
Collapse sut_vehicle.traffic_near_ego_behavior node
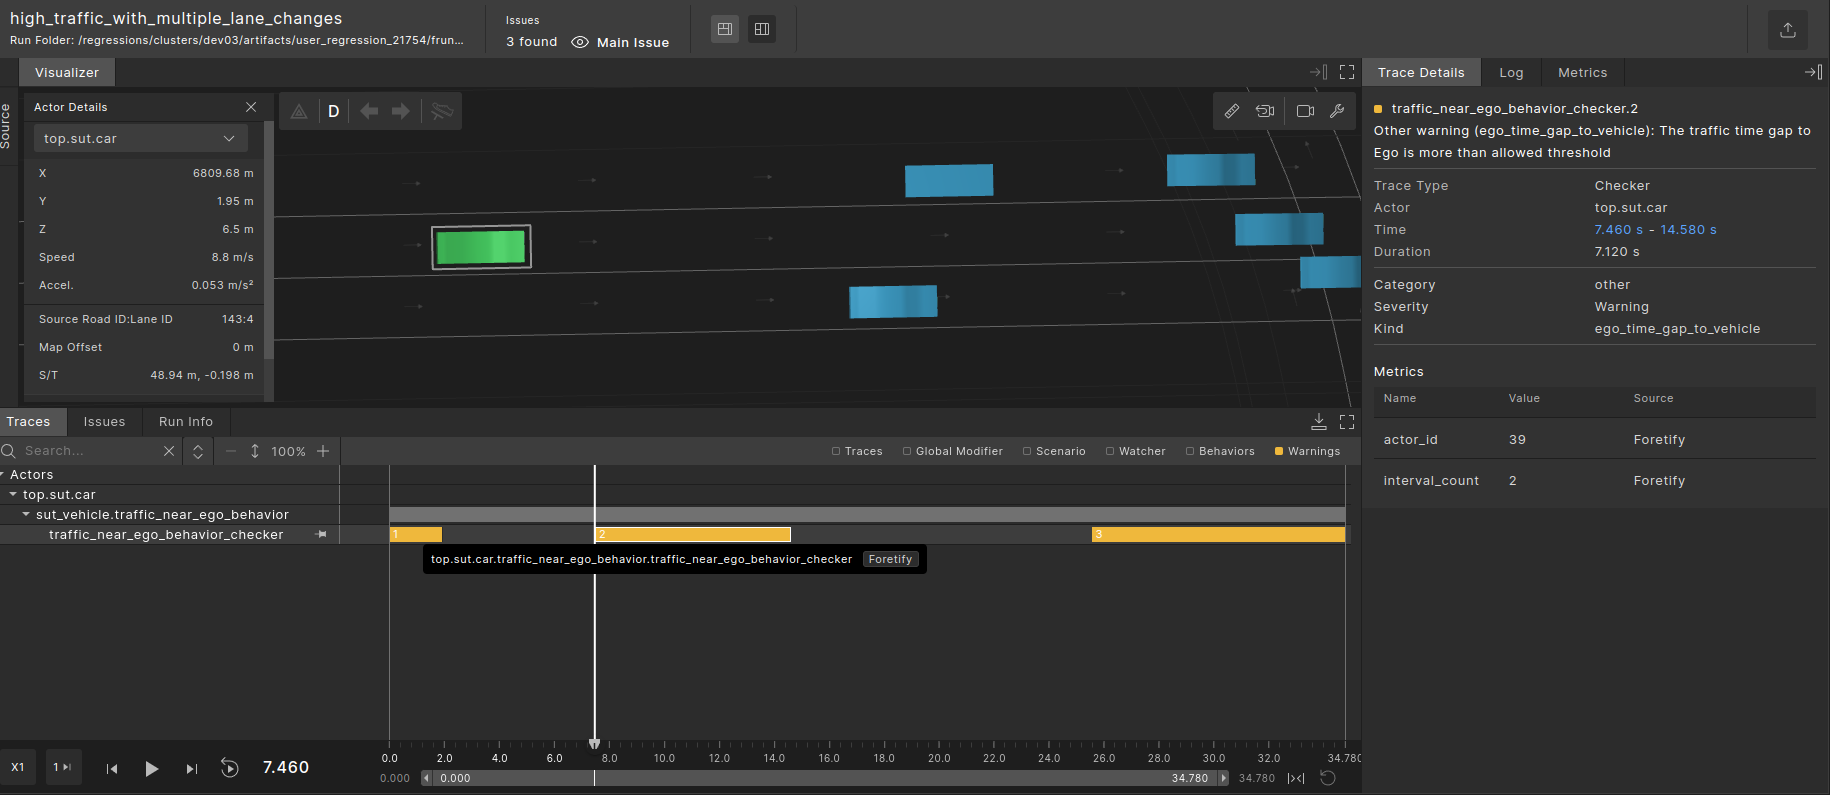26,515
